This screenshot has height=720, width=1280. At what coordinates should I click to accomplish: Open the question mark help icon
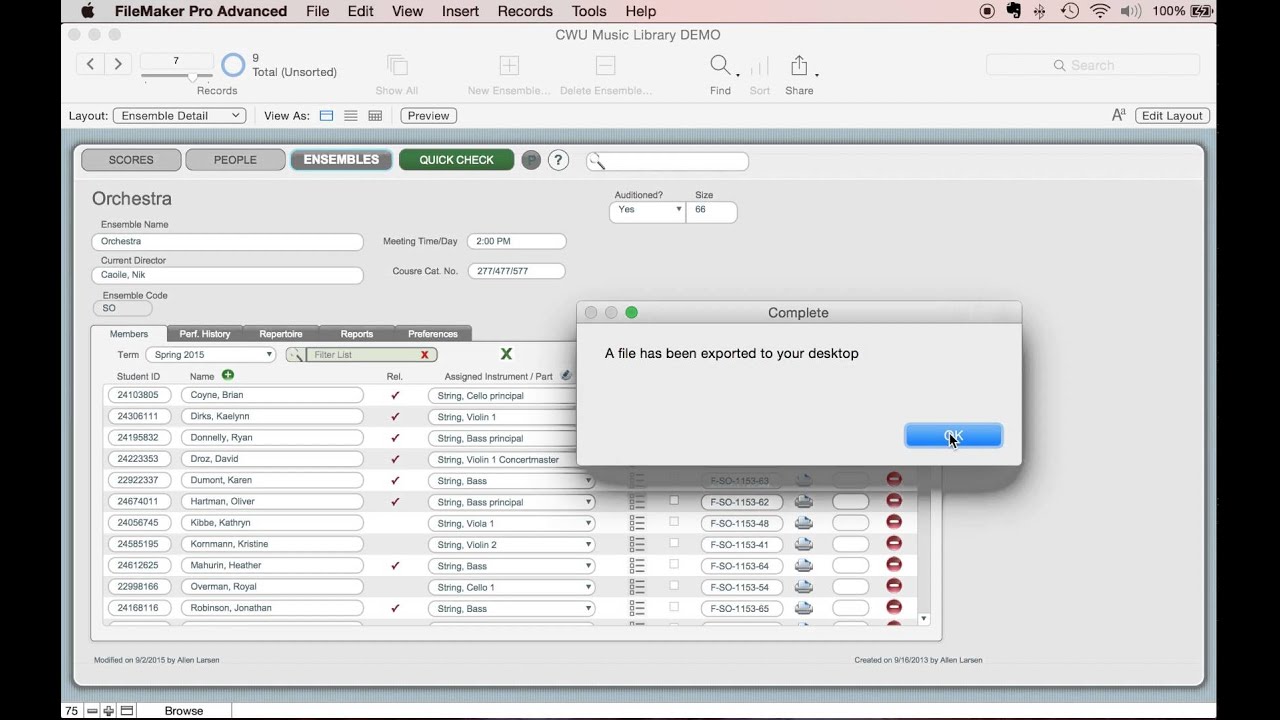click(558, 160)
